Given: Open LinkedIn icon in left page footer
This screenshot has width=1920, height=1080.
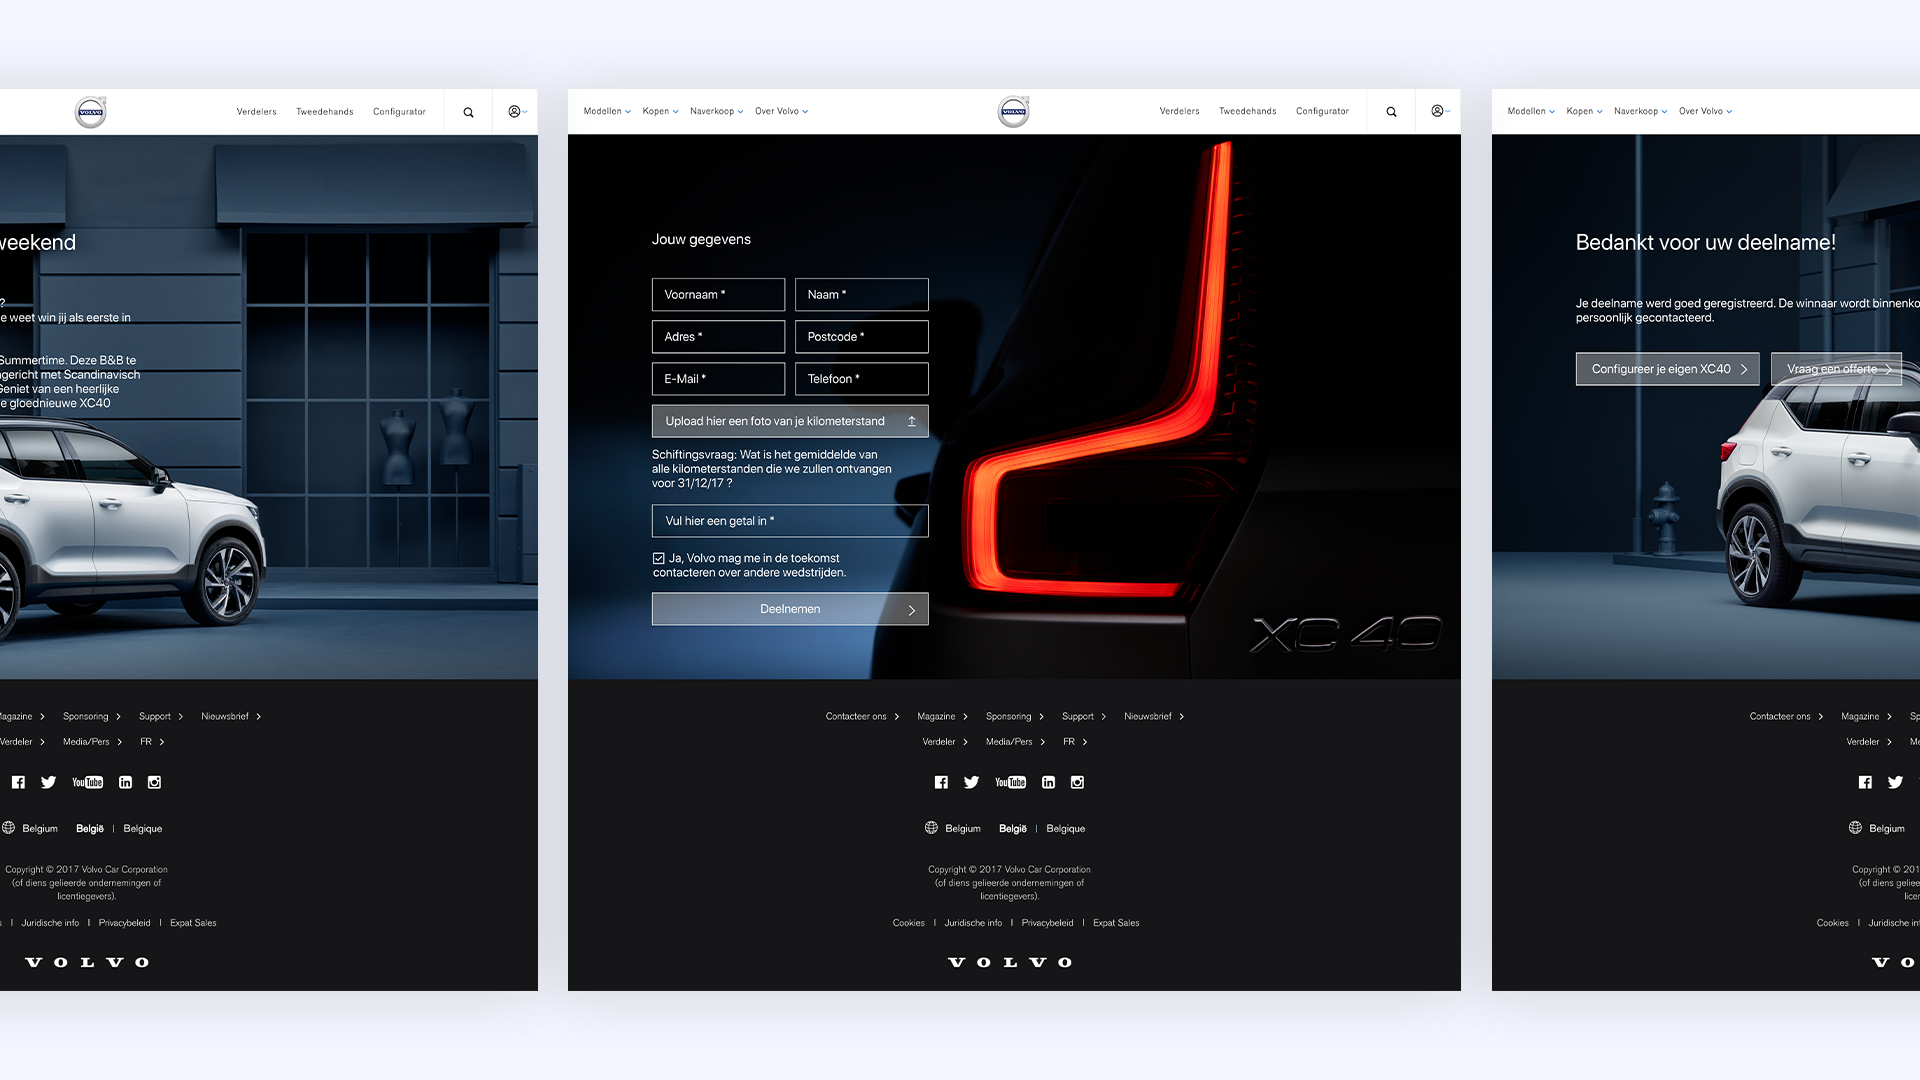Looking at the screenshot, I should pyautogui.click(x=125, y=782).
